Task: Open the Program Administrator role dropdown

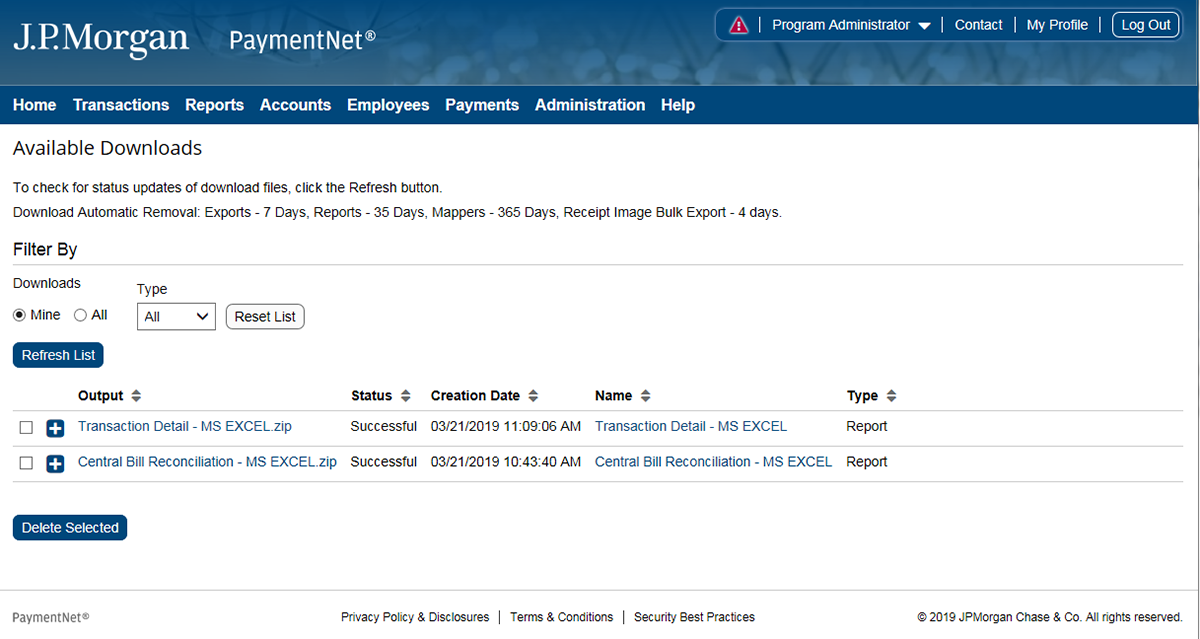Action: coord(851,25)
